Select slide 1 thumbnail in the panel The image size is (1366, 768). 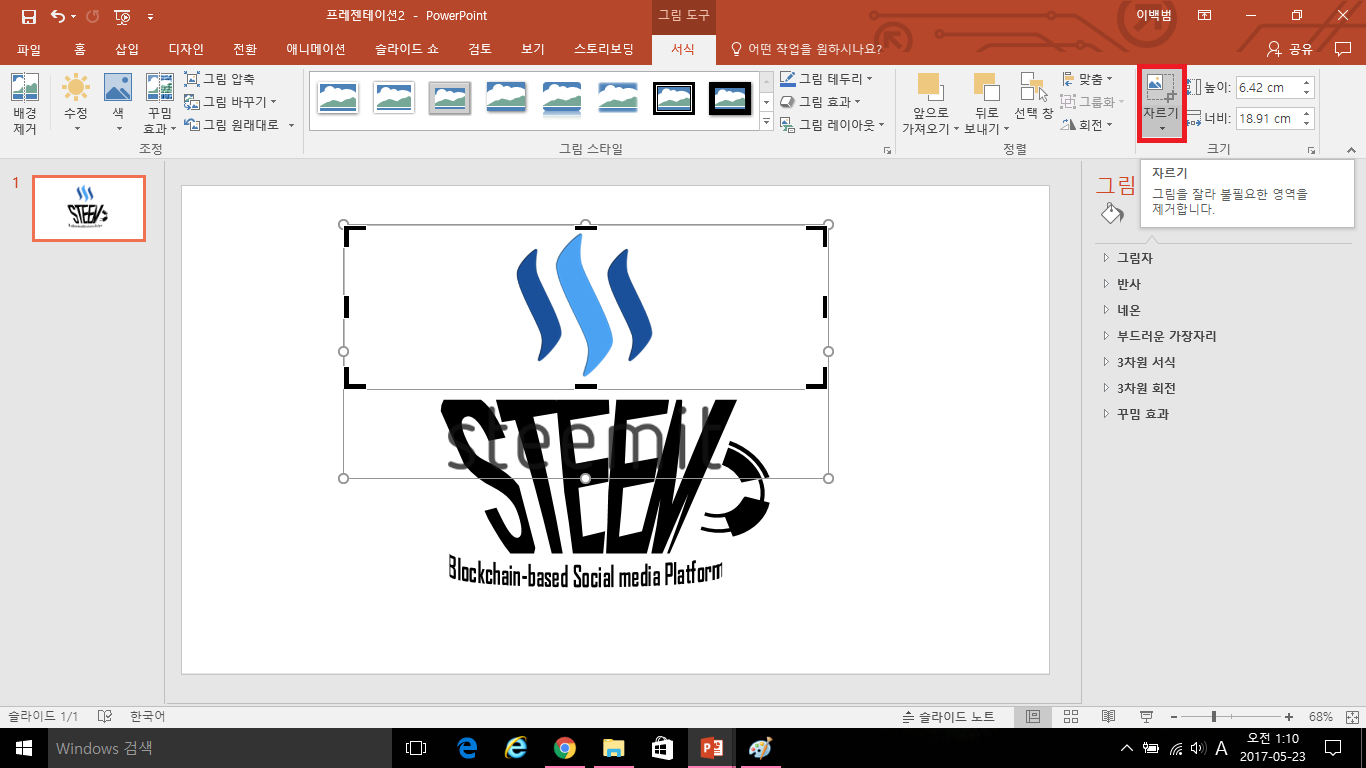tap(89, 208)
